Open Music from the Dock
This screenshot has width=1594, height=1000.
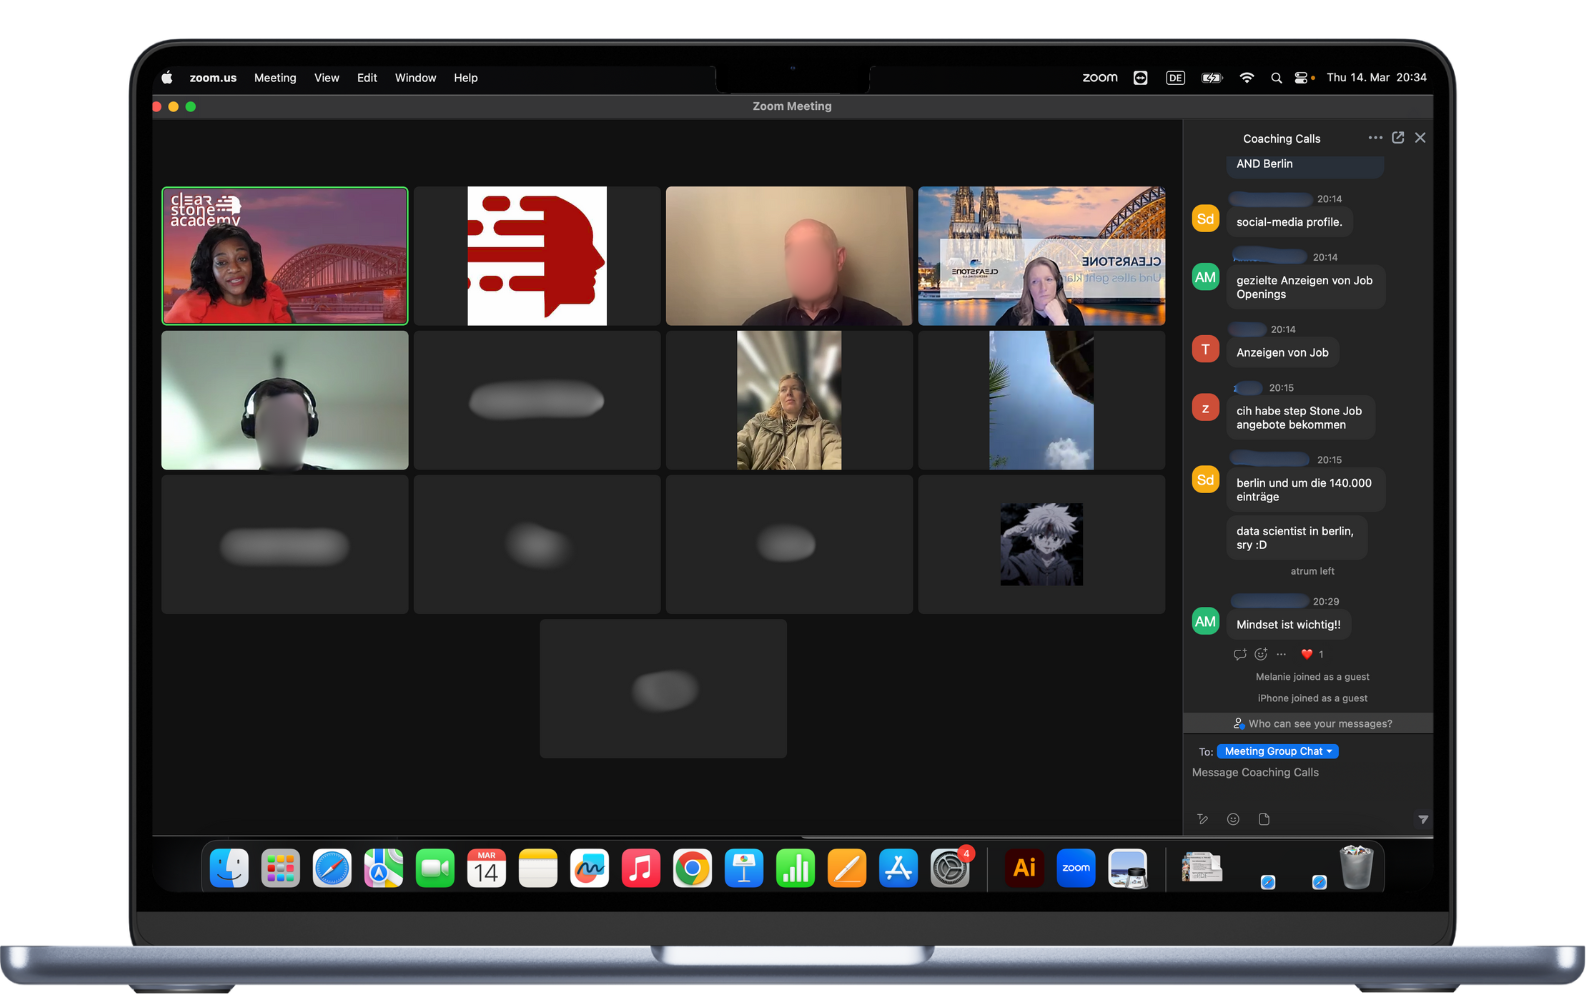point(641,868)
